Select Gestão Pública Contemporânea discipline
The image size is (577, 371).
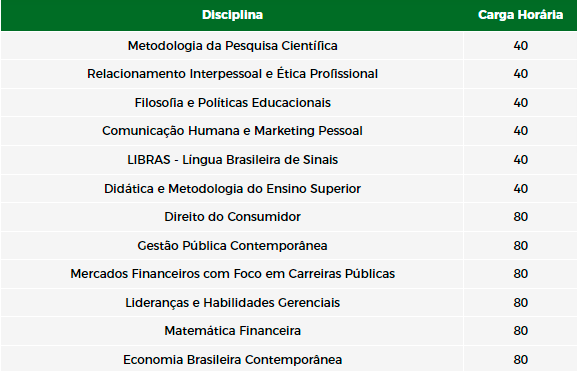click(x=232, y=245)
